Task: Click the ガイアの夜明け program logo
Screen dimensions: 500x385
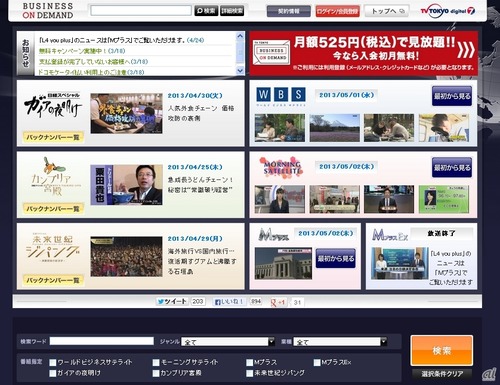Action: (53, 105)
